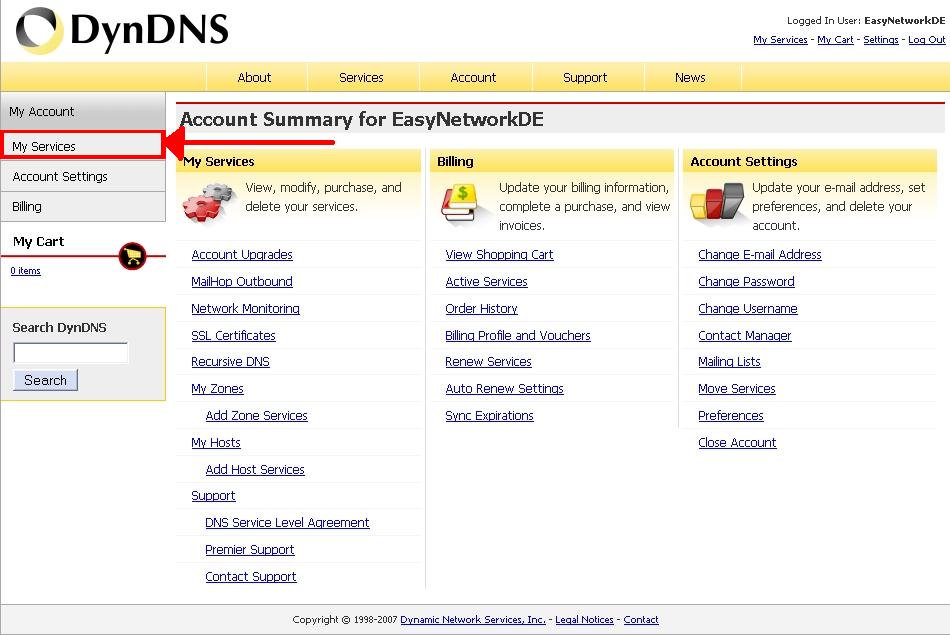
Task: Open the Account menu
Action: click(x=473, y=78)
